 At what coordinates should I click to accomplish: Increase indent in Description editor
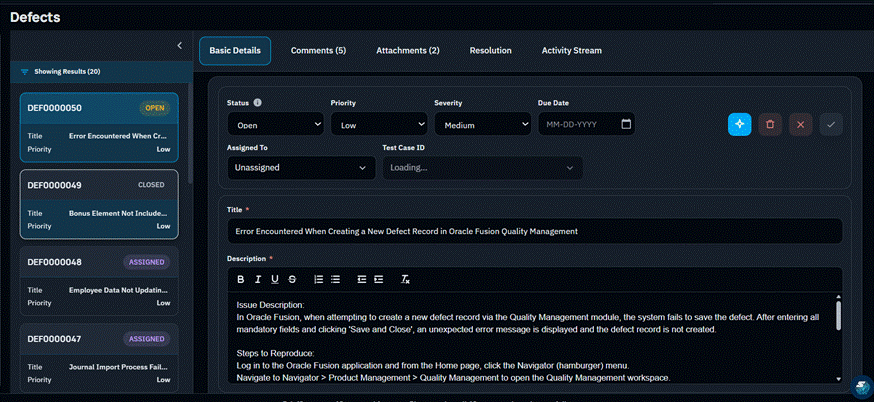tap(378, 279)
